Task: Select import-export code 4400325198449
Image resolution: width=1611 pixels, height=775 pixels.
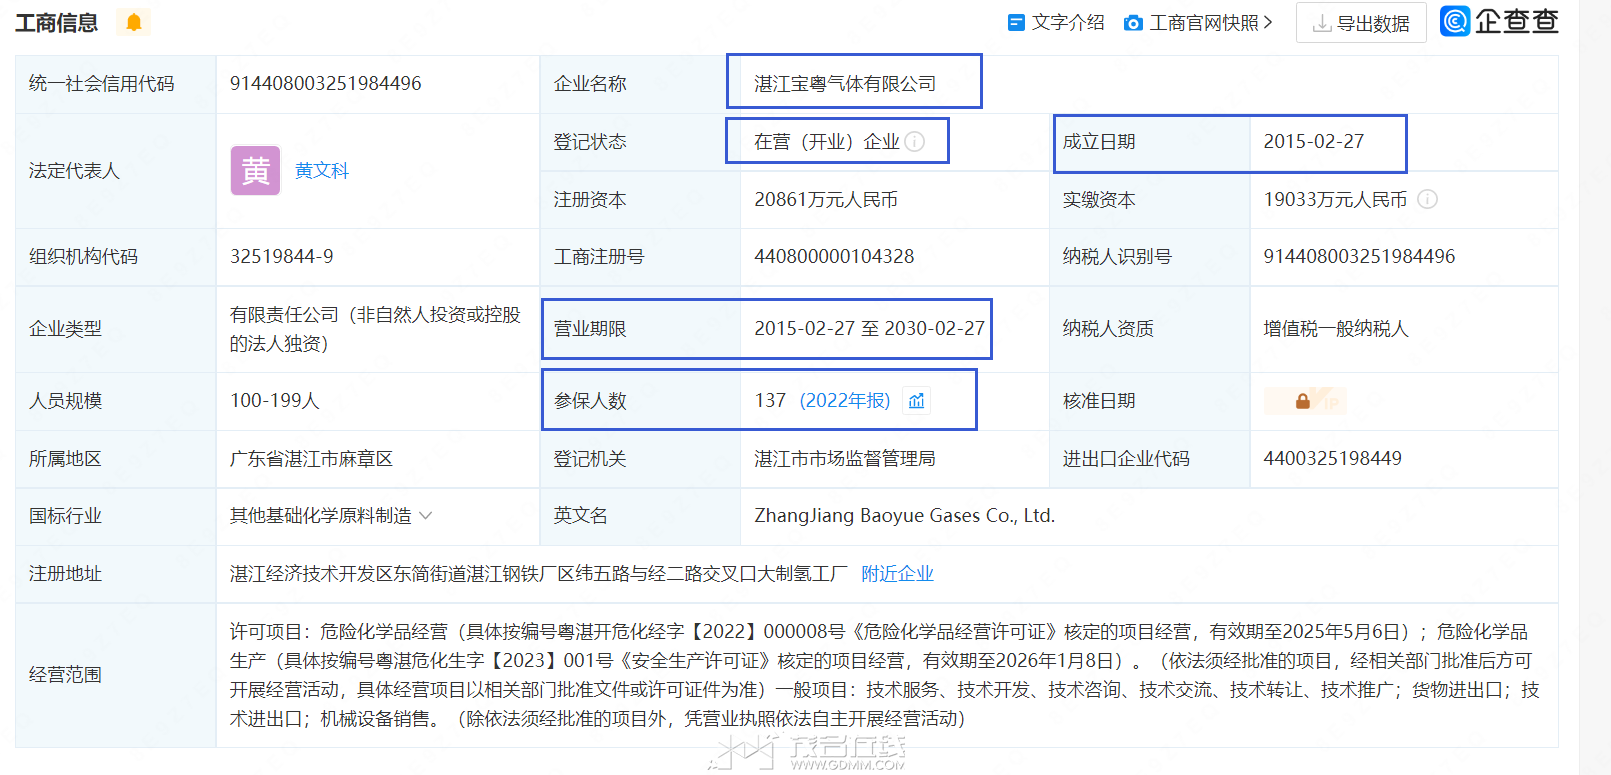Action: coord(1332,459)
